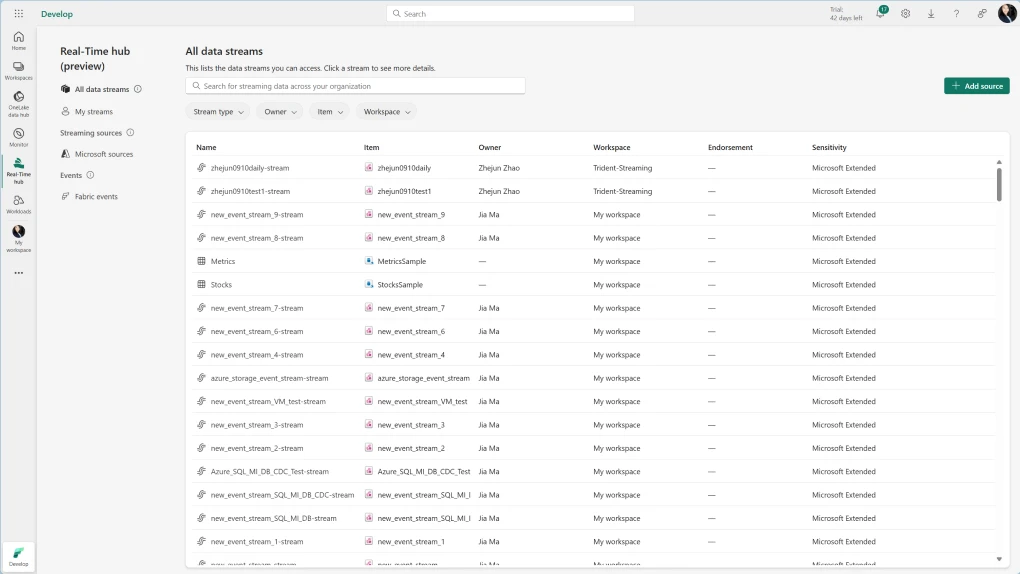Click the notifications bell icon
Screen dimensions: 1020x574
click(x=880, y=14)
